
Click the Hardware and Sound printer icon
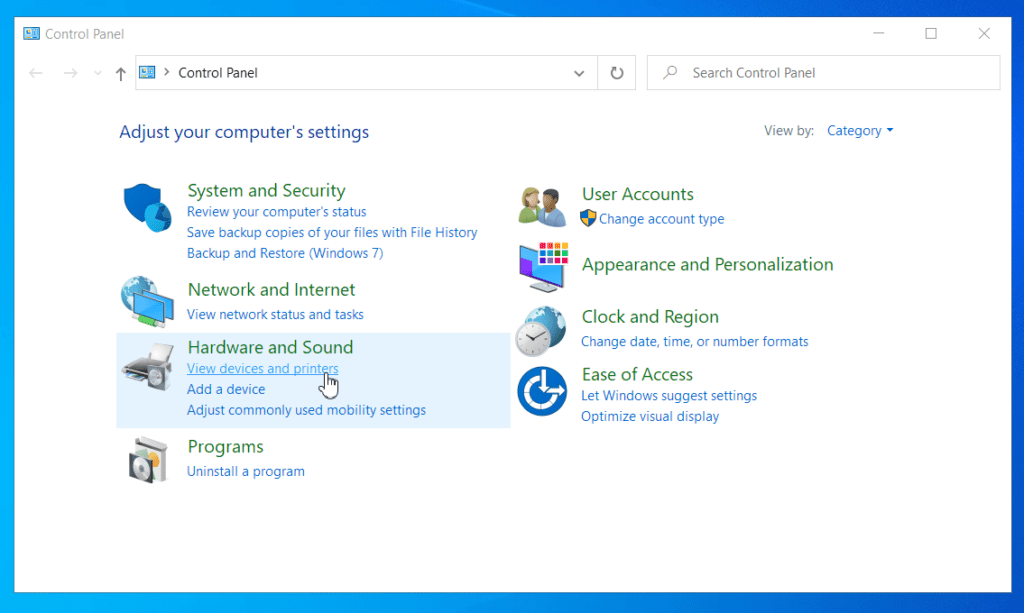tap(148, 368)
